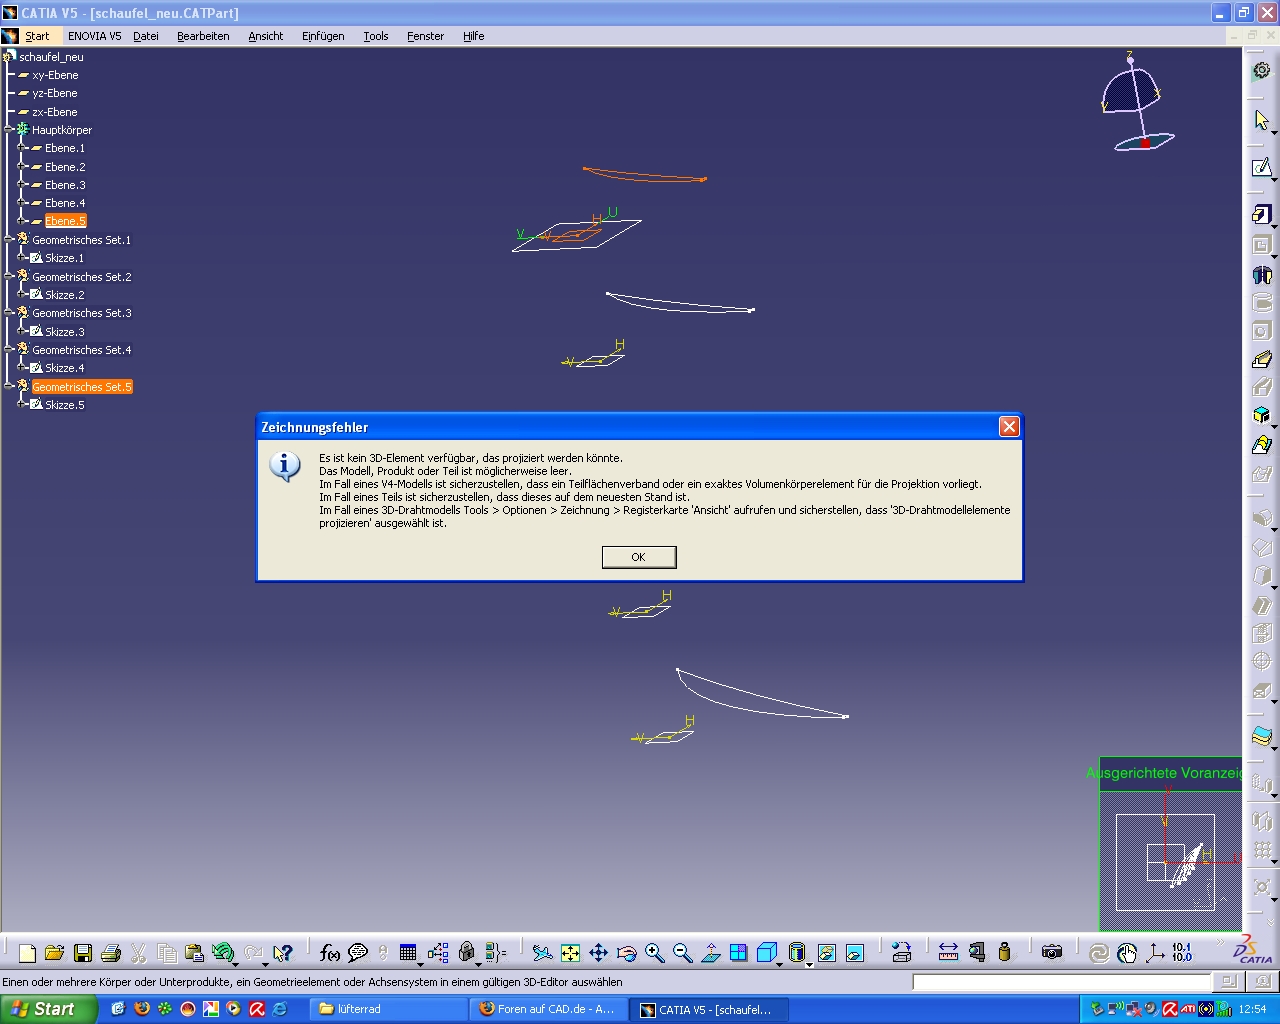Click the design table grid icon

pos(407,953)
